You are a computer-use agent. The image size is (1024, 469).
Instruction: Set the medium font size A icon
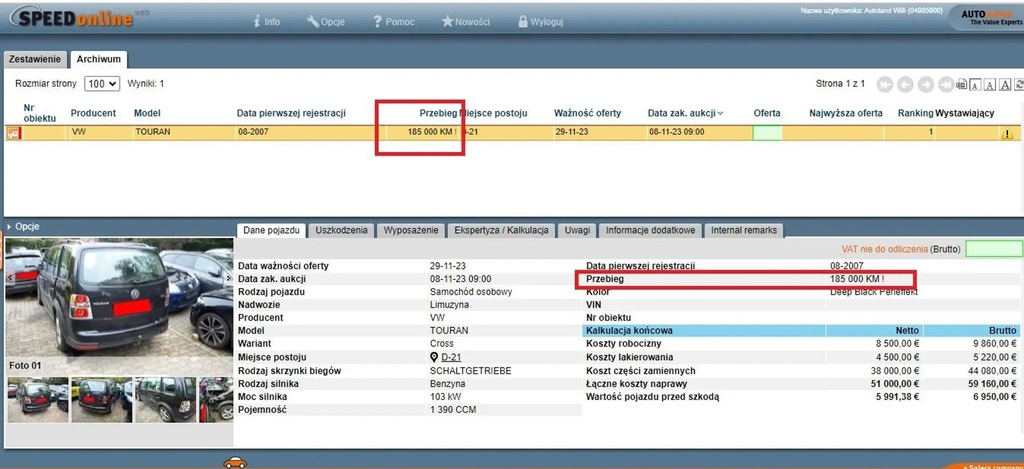pos(990,84)
